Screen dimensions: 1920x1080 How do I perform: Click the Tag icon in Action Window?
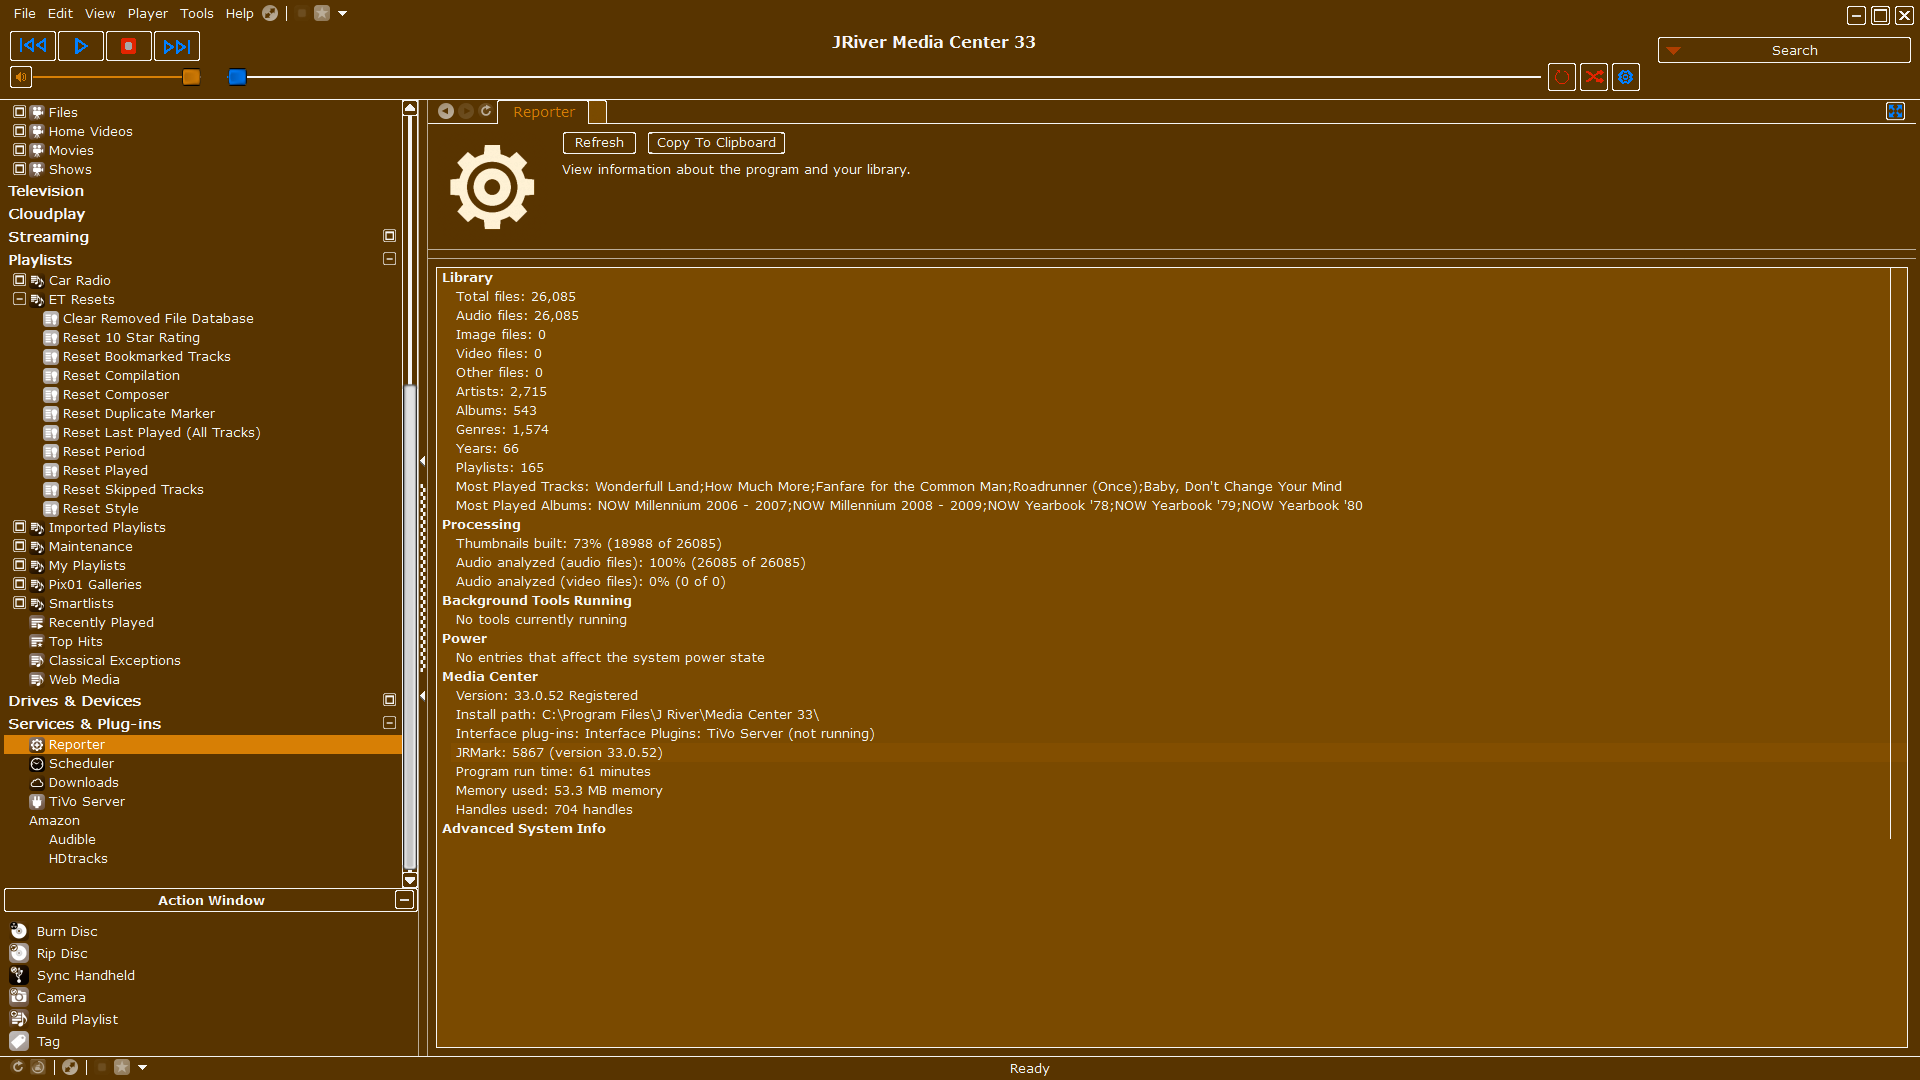click(x=19, y=1041)
